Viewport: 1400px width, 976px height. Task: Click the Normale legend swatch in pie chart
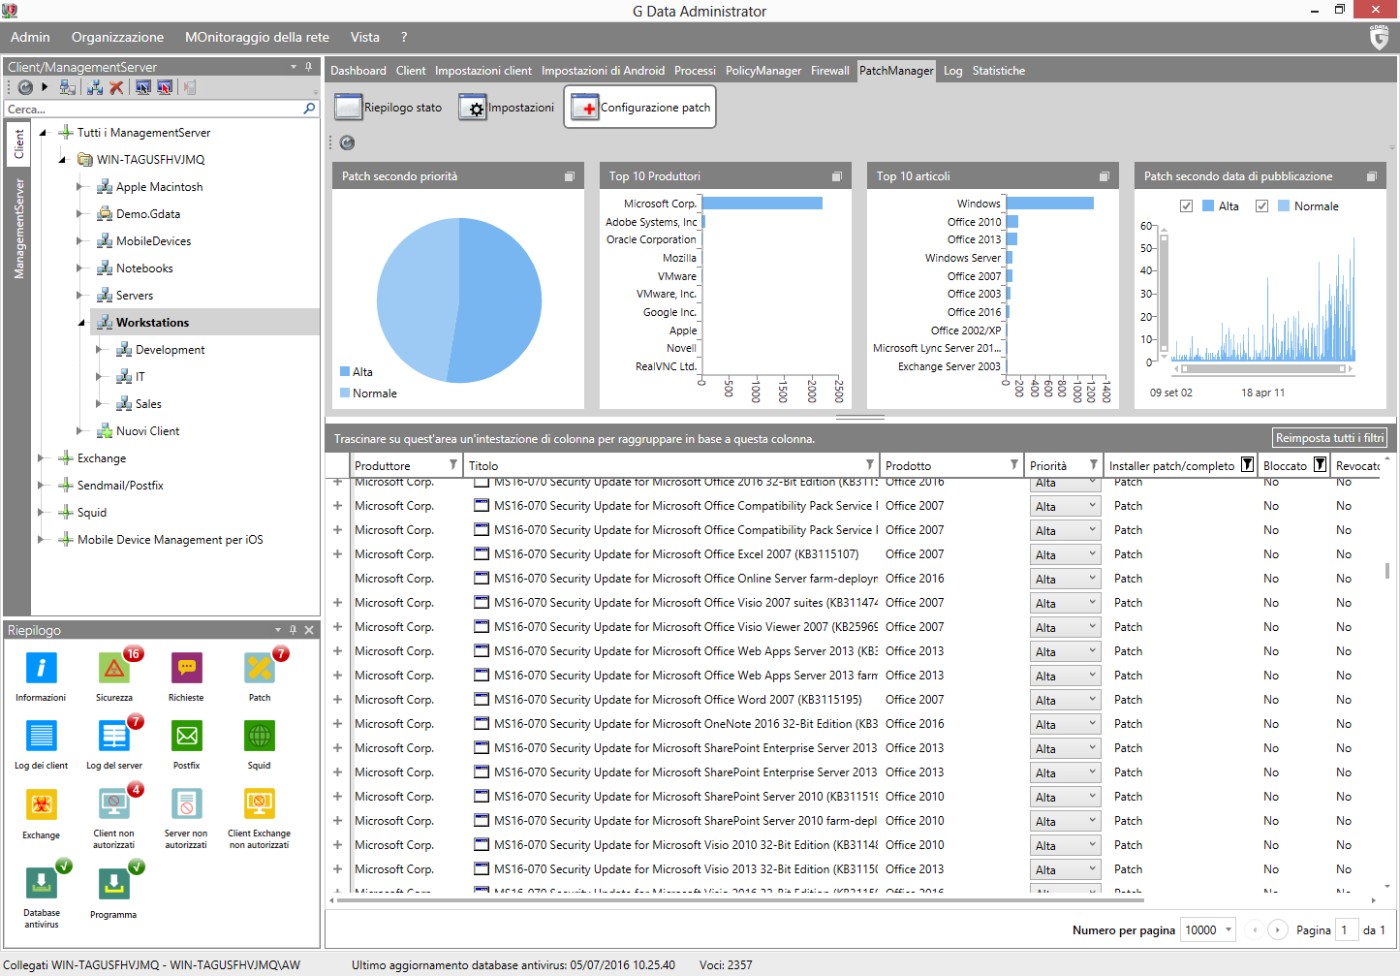pos(345,393)
